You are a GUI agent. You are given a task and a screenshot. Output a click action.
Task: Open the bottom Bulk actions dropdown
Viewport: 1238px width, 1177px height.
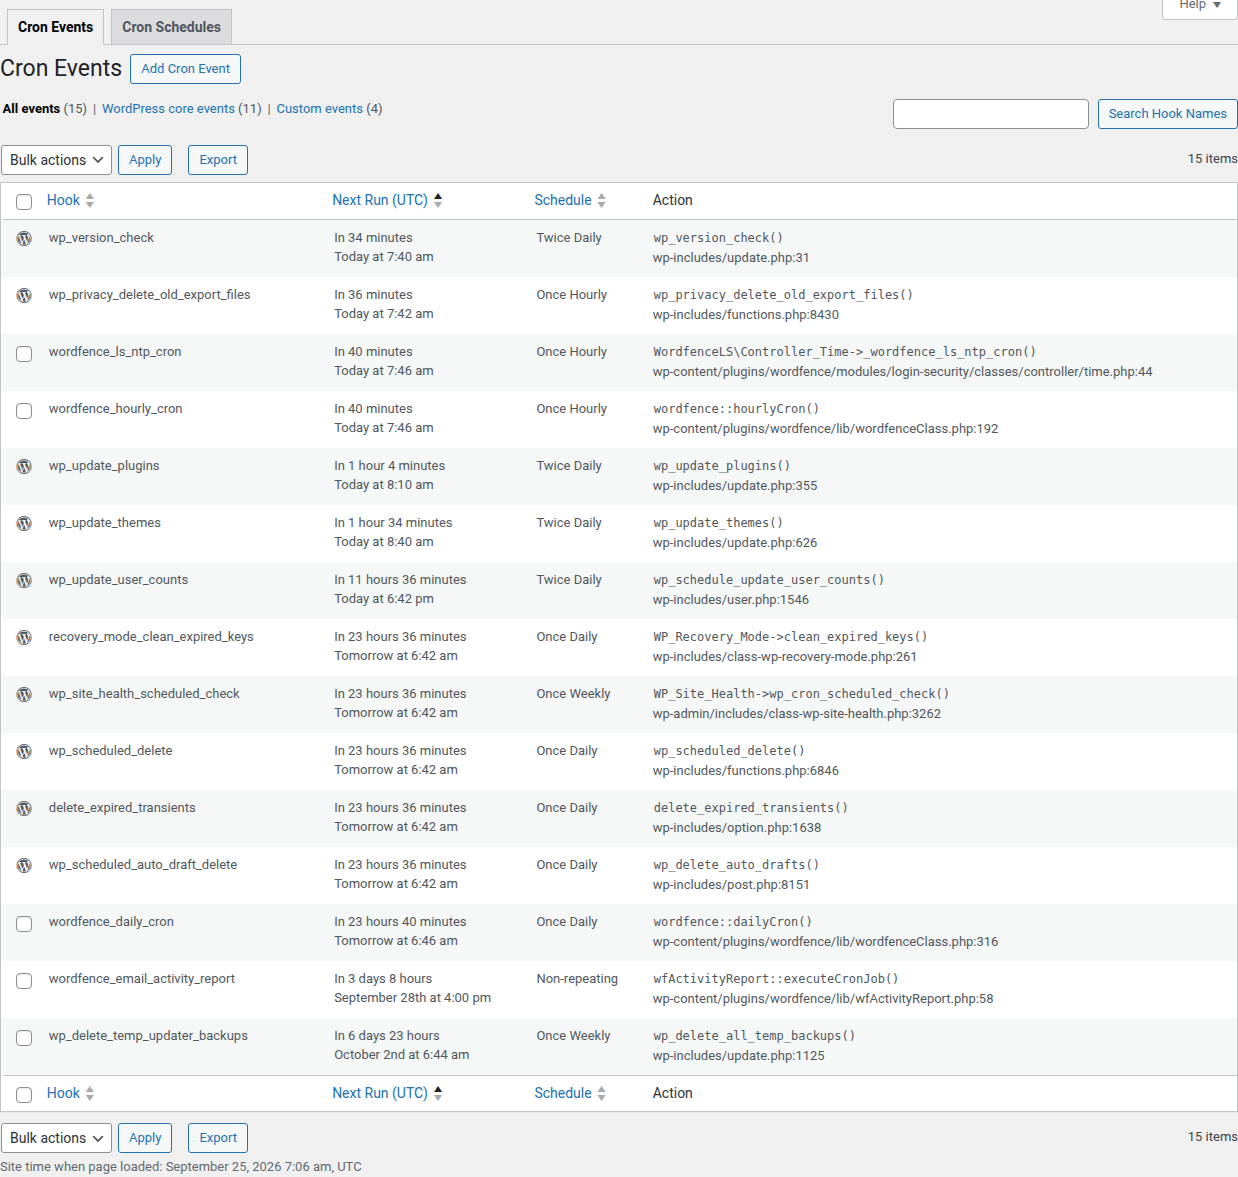click(56, 1138)
